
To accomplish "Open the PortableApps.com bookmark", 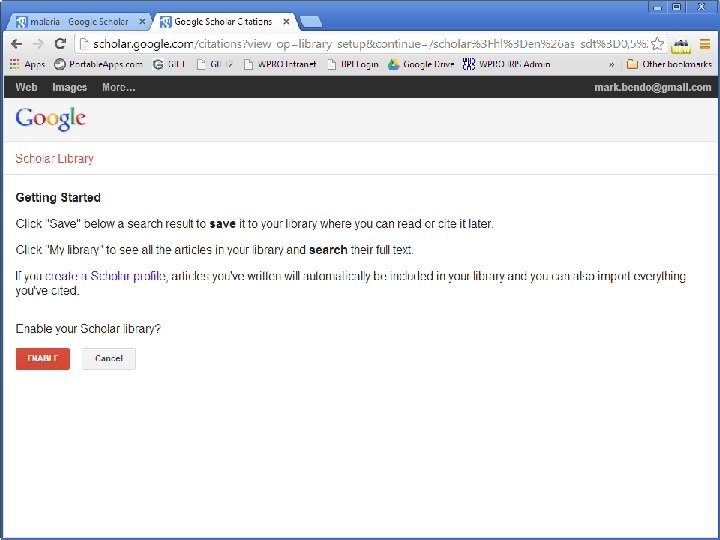I will coord(98,64).
